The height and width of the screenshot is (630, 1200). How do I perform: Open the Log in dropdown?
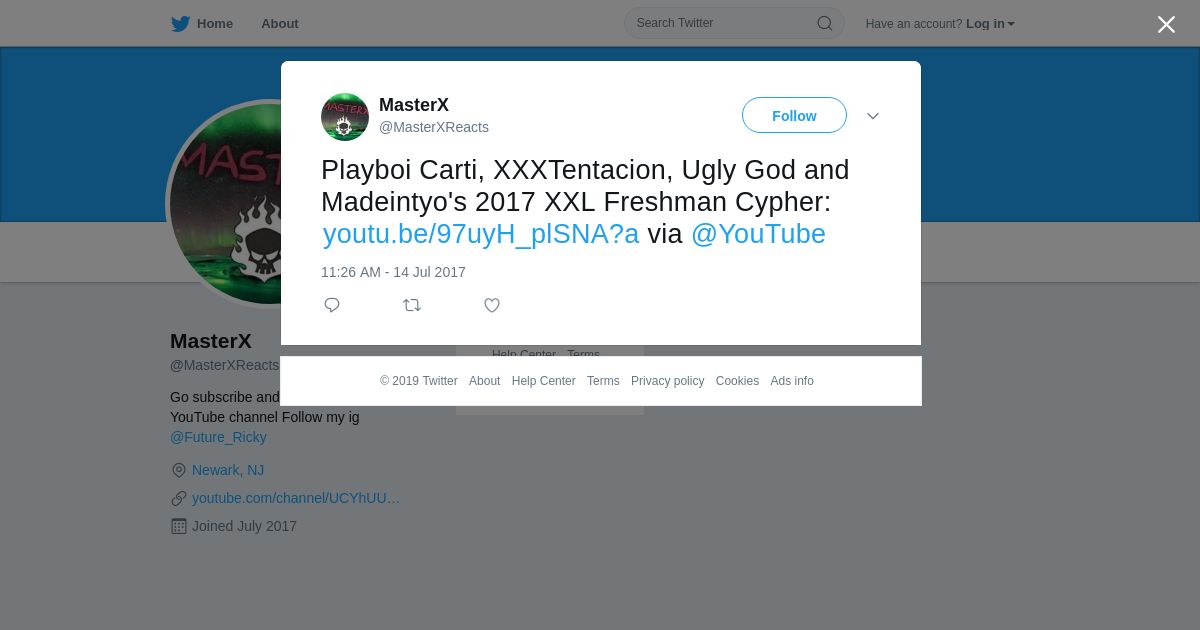click(x=990, y=24)
